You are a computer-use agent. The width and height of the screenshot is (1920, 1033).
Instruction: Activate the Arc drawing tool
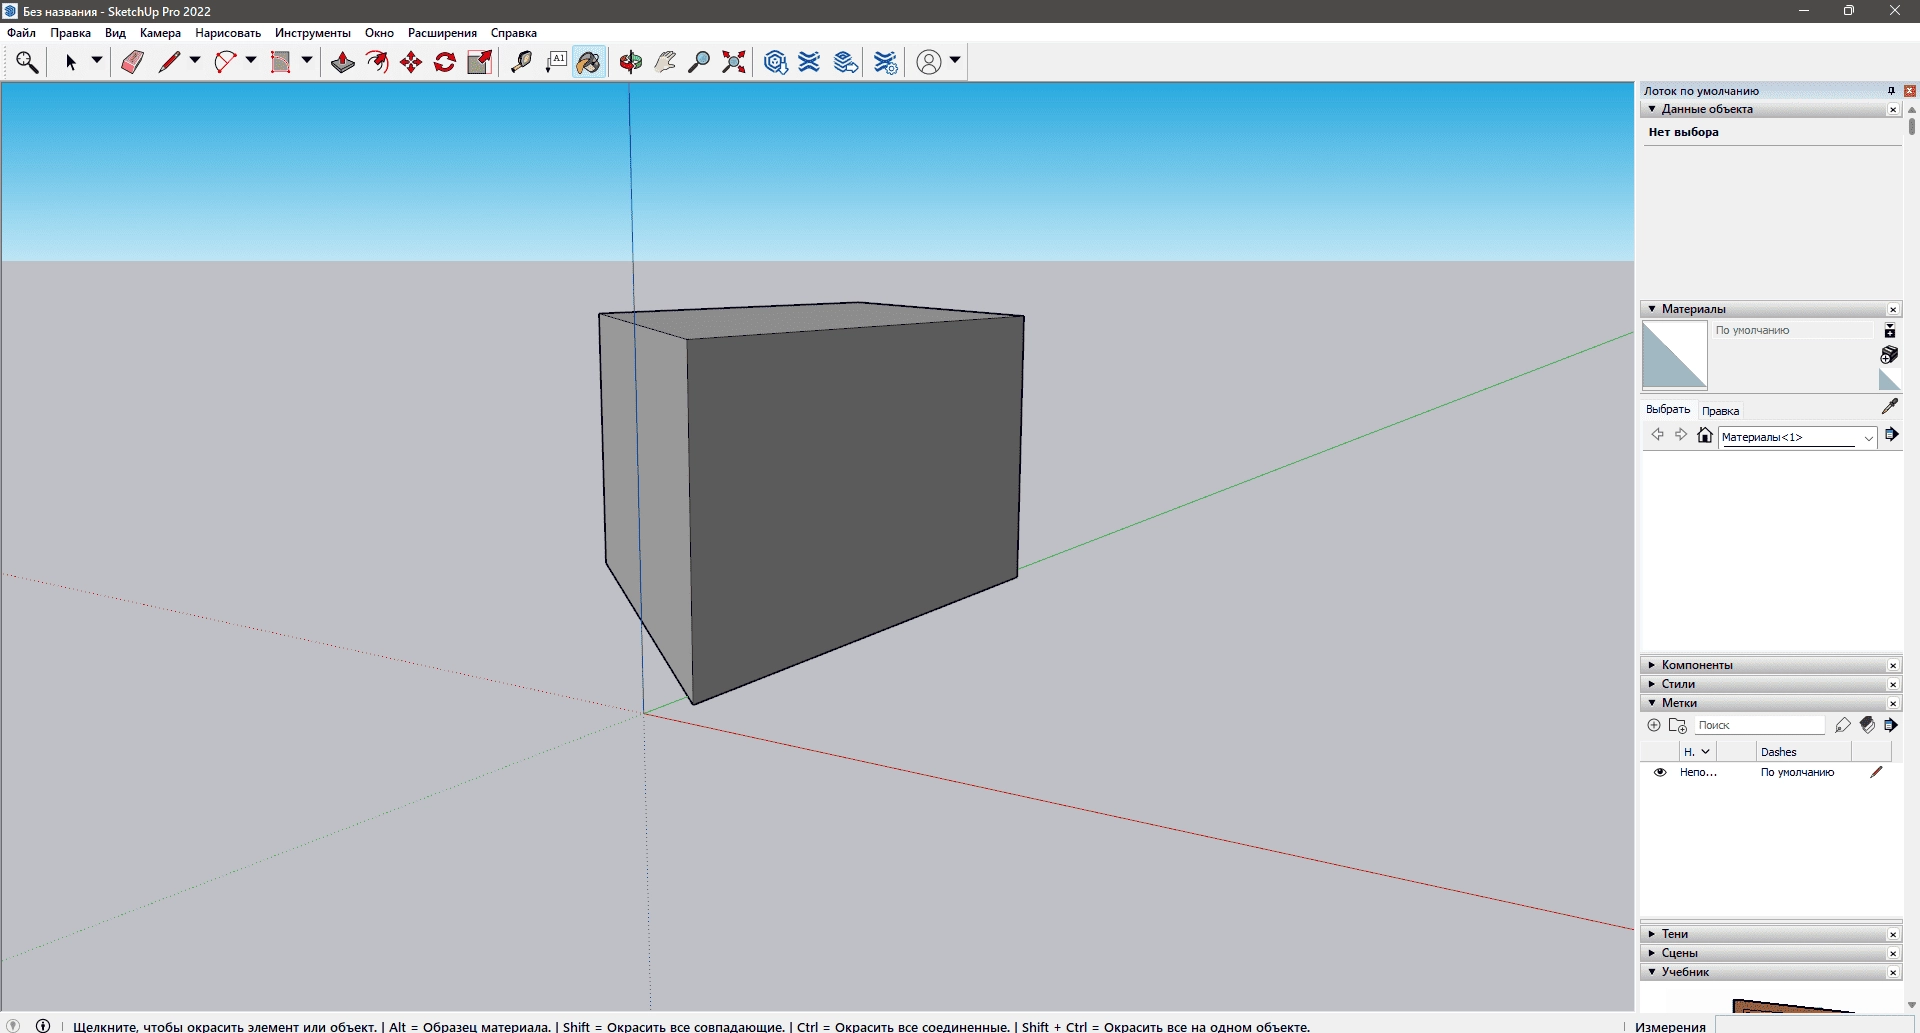[x=225, y=62]
